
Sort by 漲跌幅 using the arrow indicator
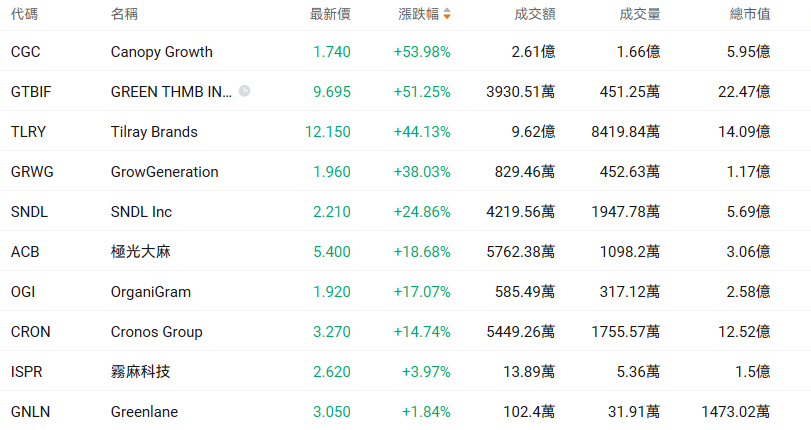[x=447, y=14]
